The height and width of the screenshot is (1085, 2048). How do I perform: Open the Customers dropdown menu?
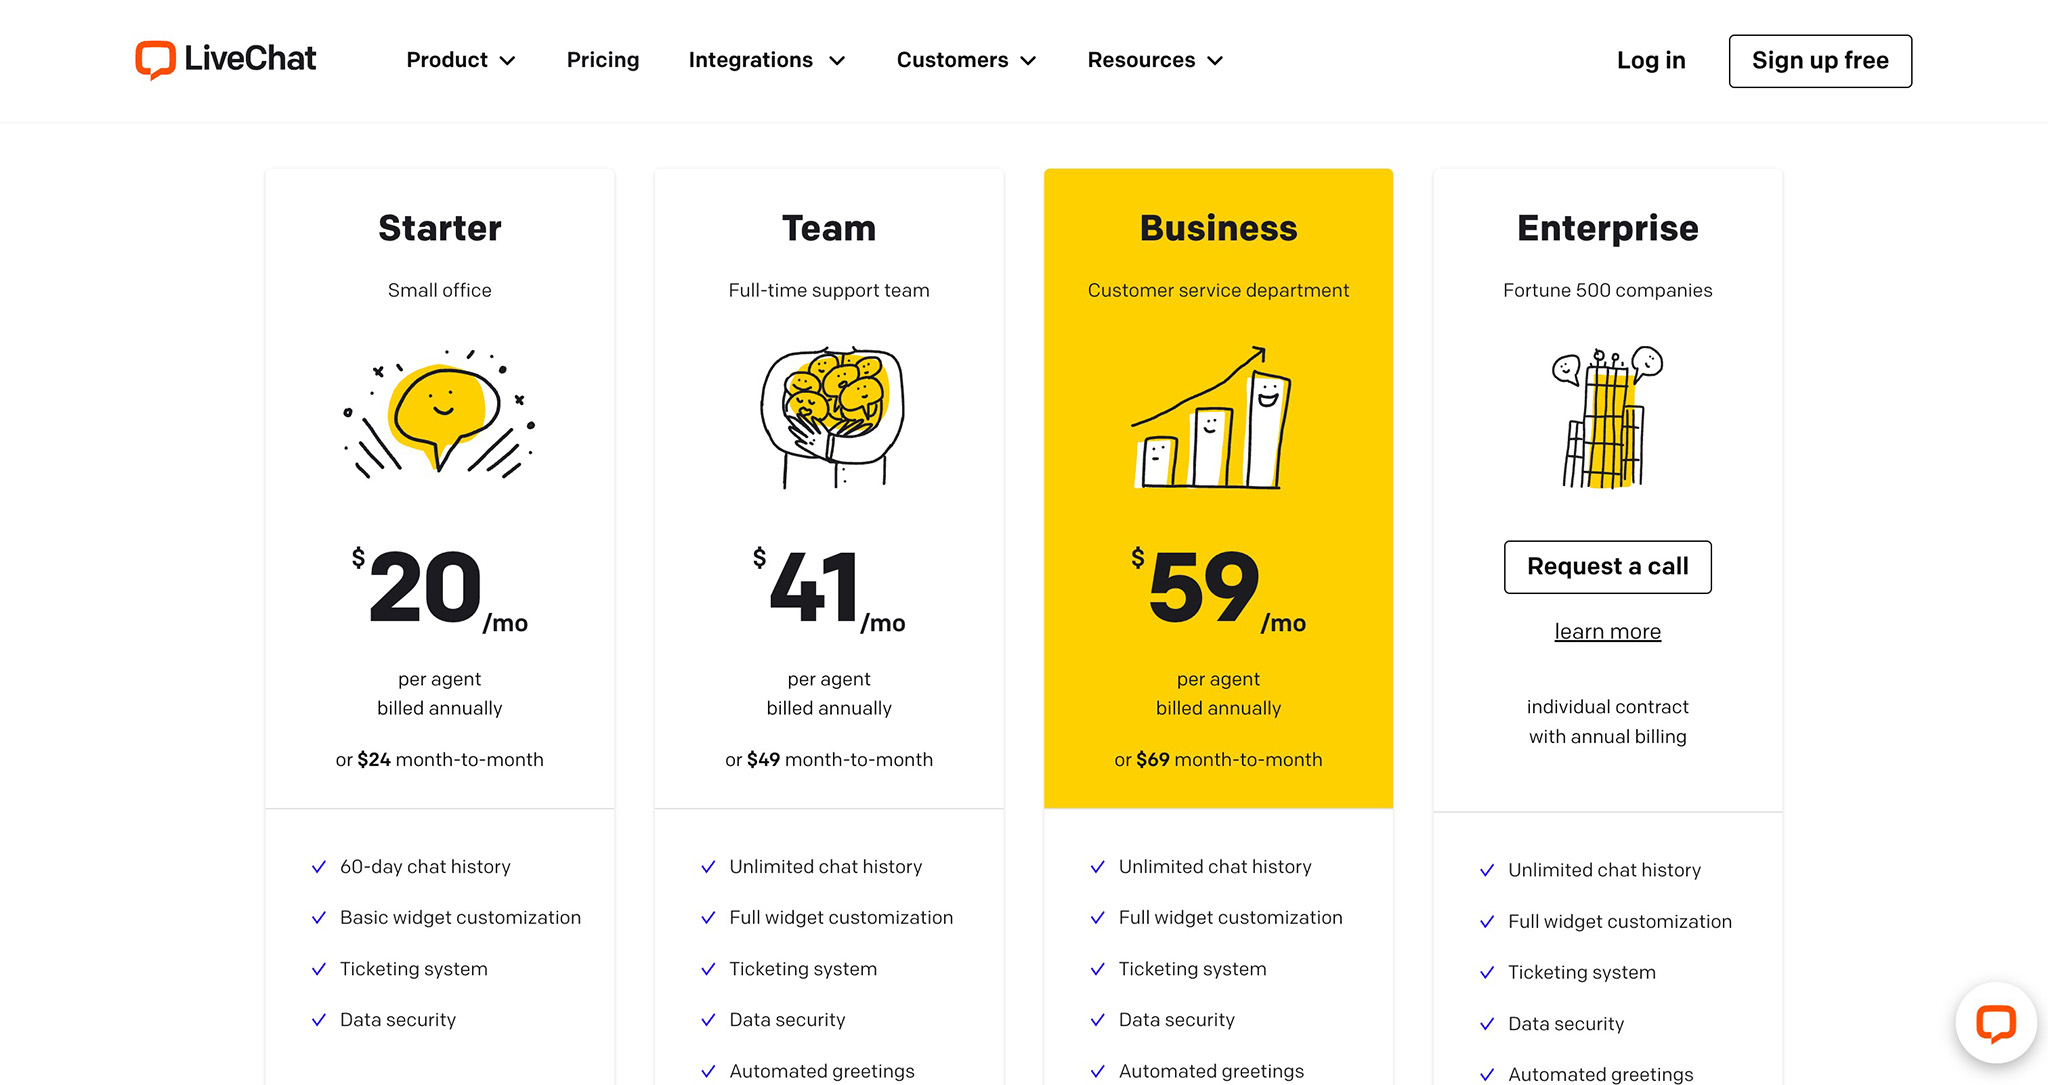click(966, 60)
